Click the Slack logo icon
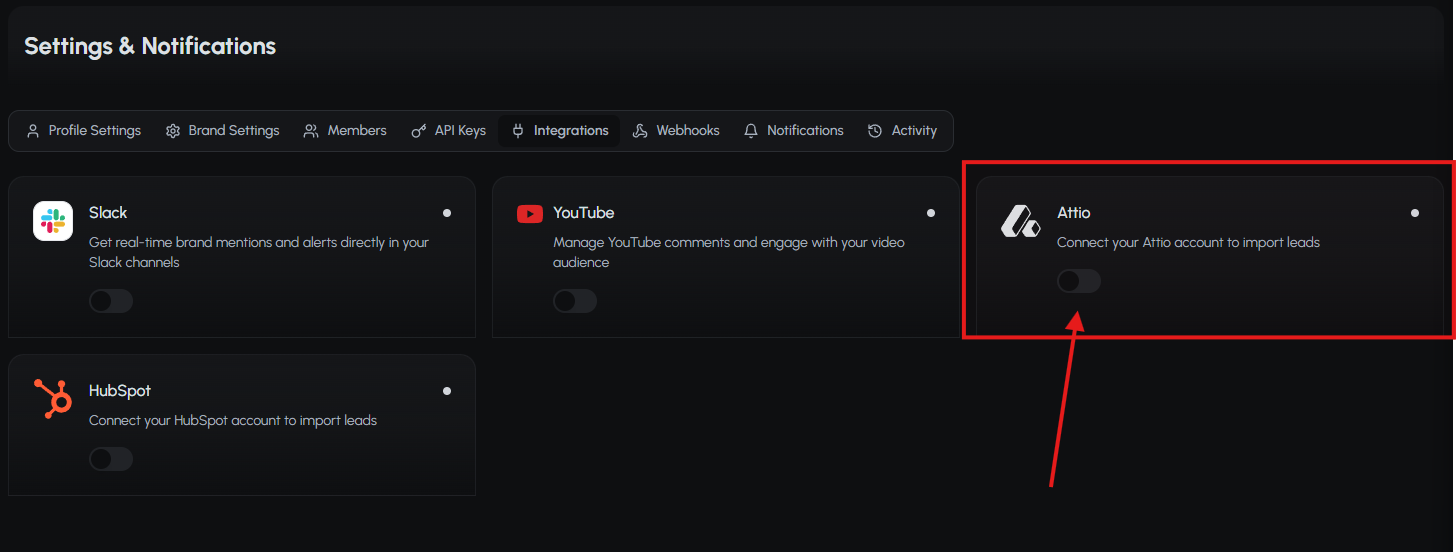The image size is (1456, 552). 53,221
